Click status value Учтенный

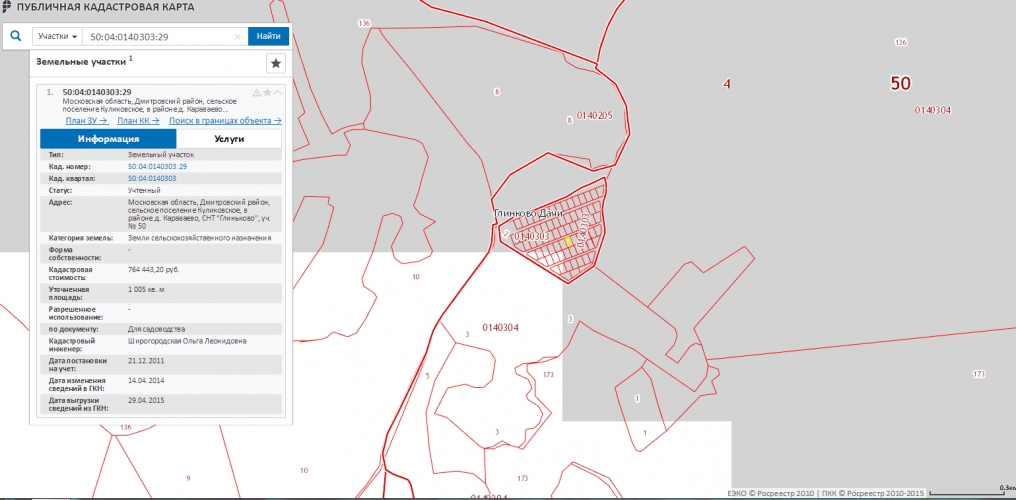[x=144, y=191]
